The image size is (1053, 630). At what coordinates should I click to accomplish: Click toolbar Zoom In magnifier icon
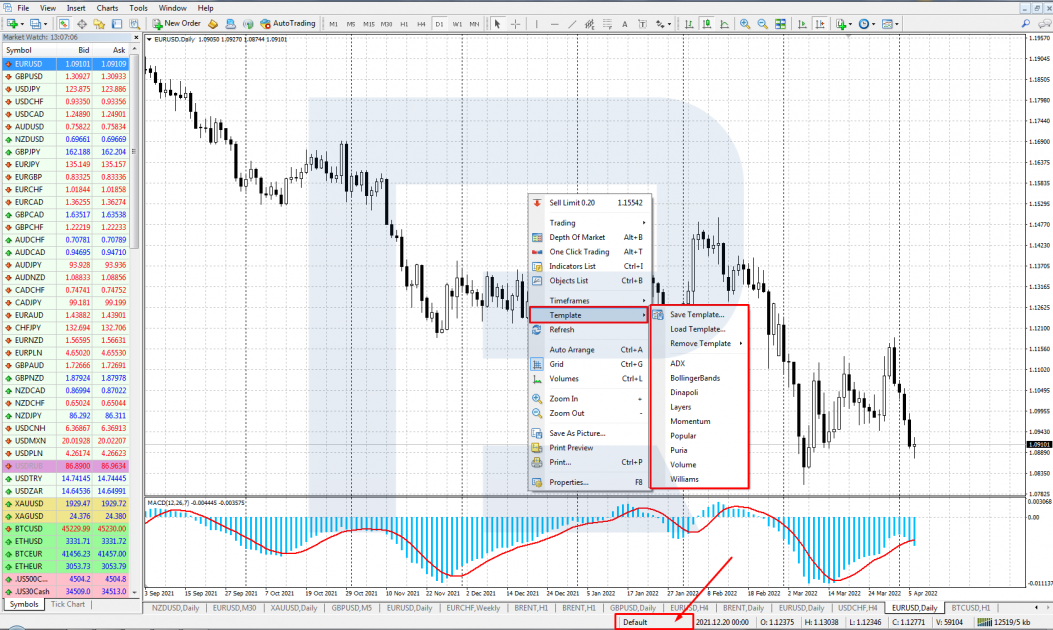(745, 24)
